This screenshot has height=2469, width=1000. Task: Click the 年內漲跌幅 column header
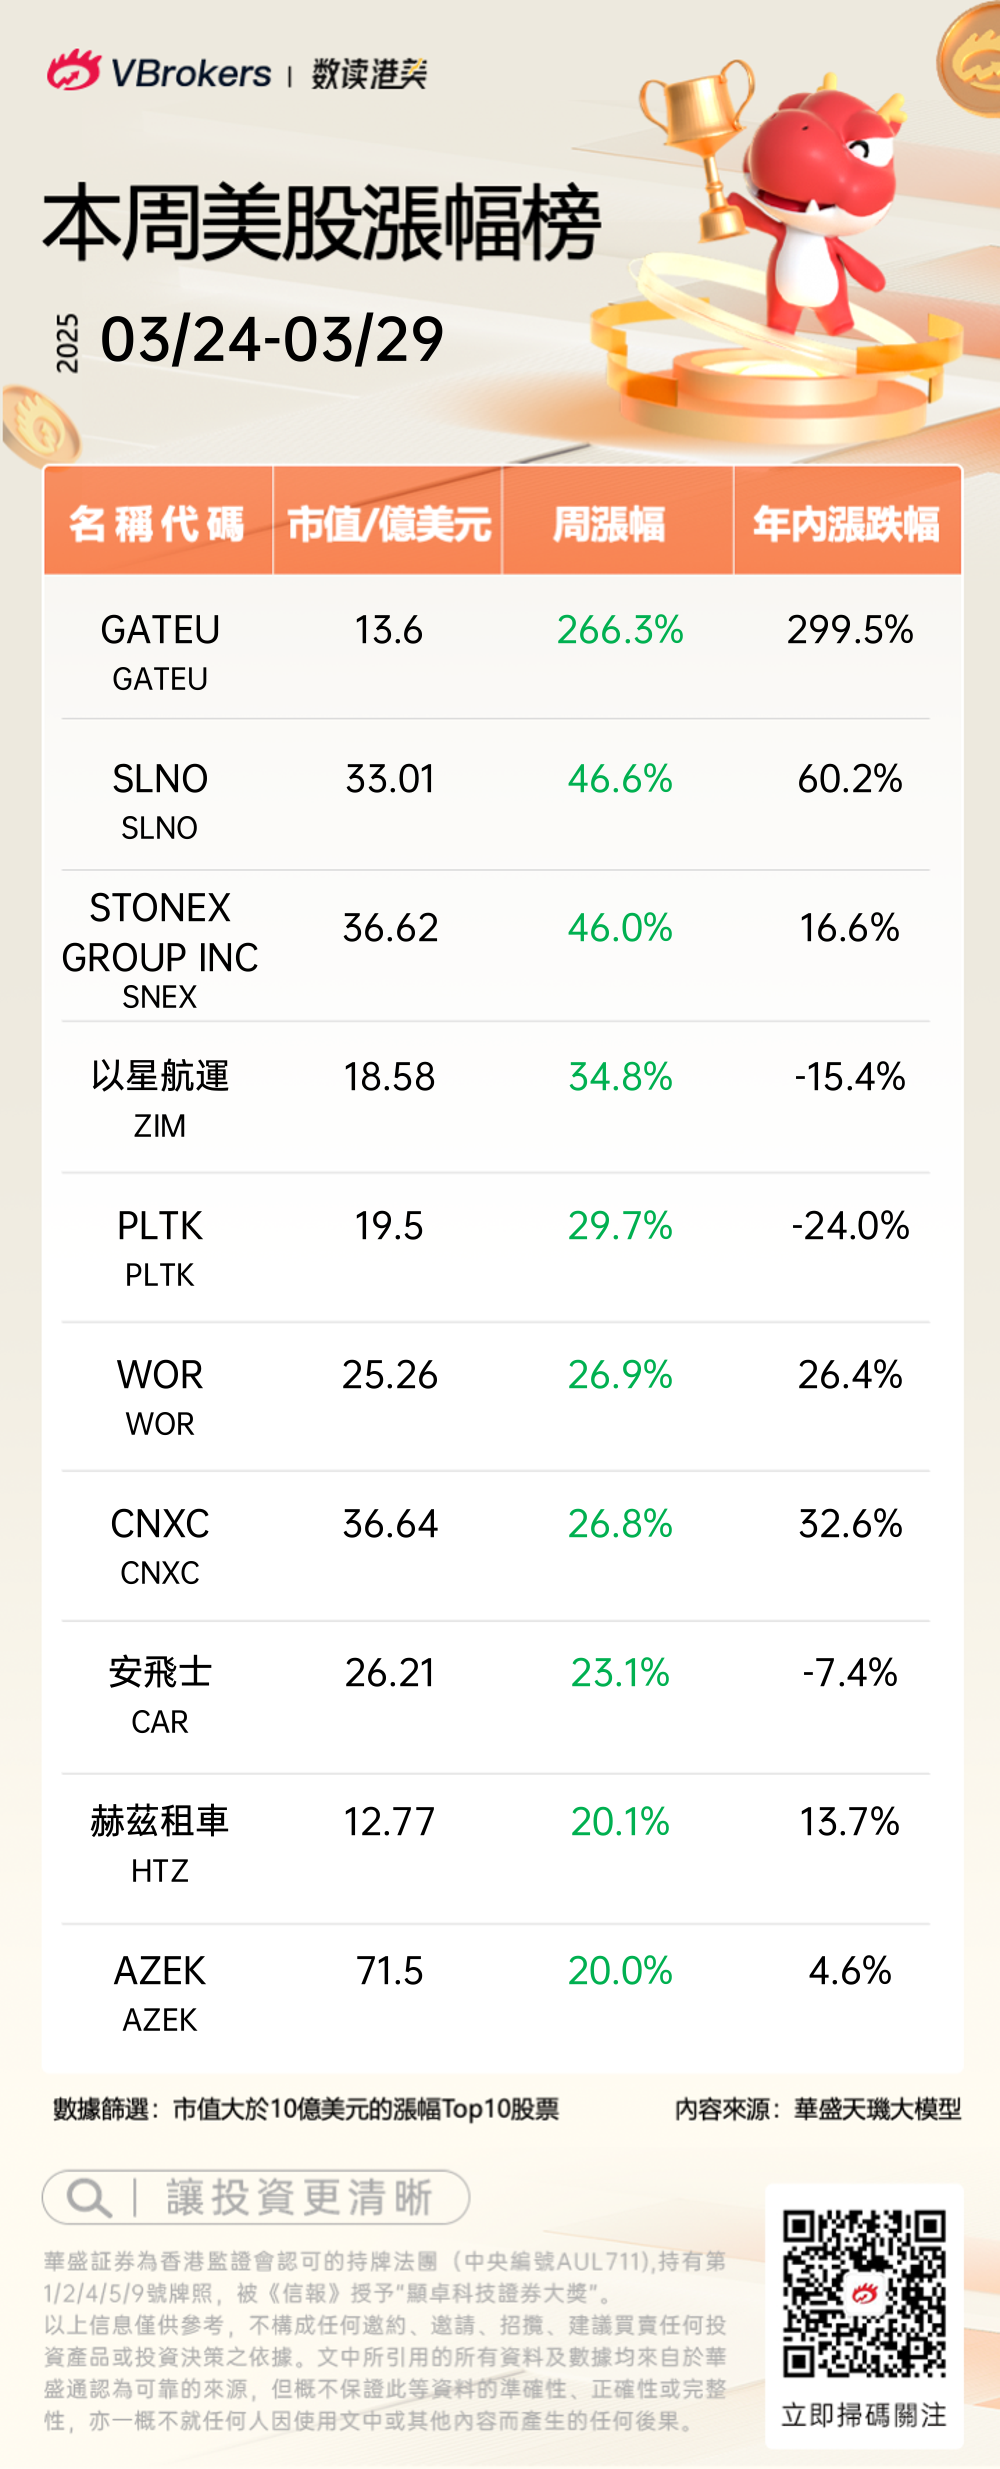[x=846, y=523]
